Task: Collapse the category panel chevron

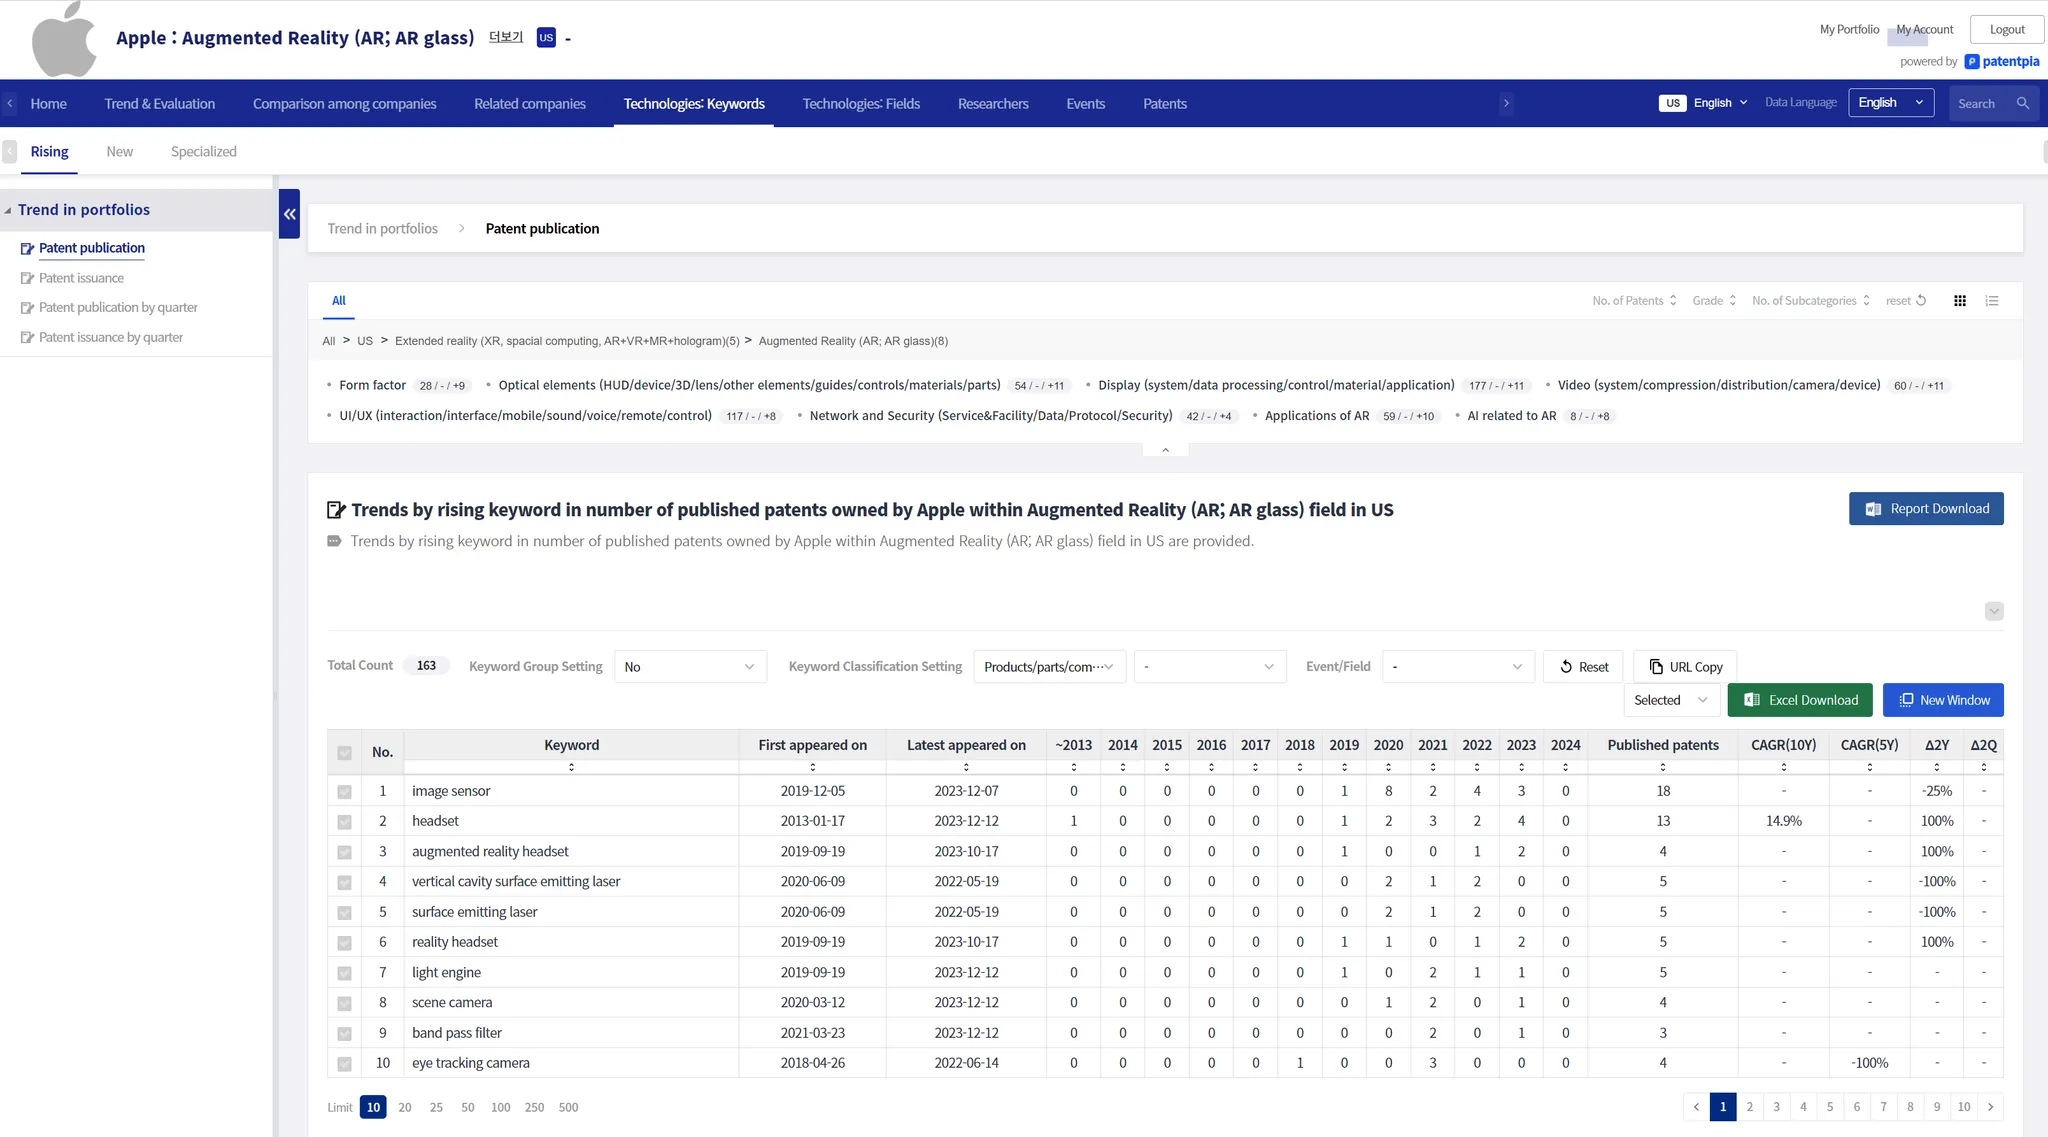Action: [x=1165, y=450]
